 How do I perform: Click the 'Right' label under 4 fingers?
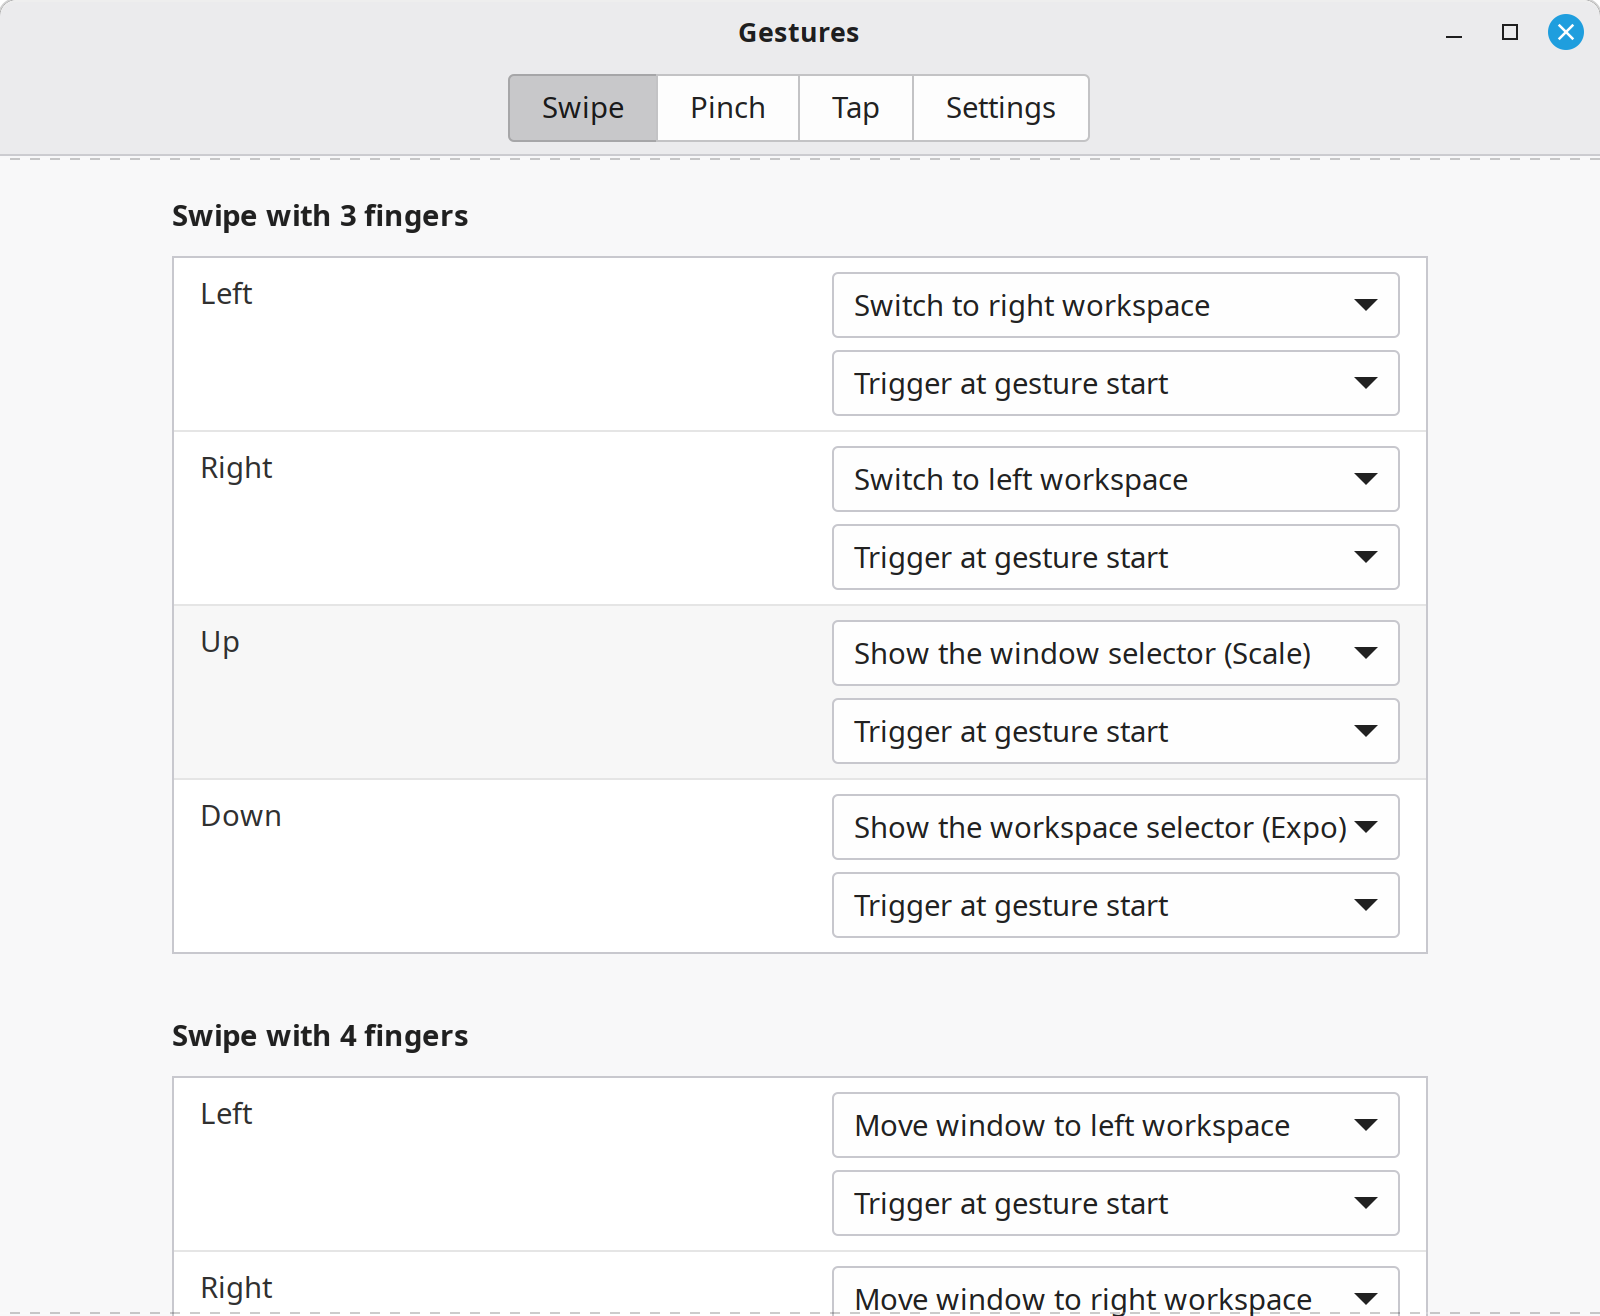236,1289
